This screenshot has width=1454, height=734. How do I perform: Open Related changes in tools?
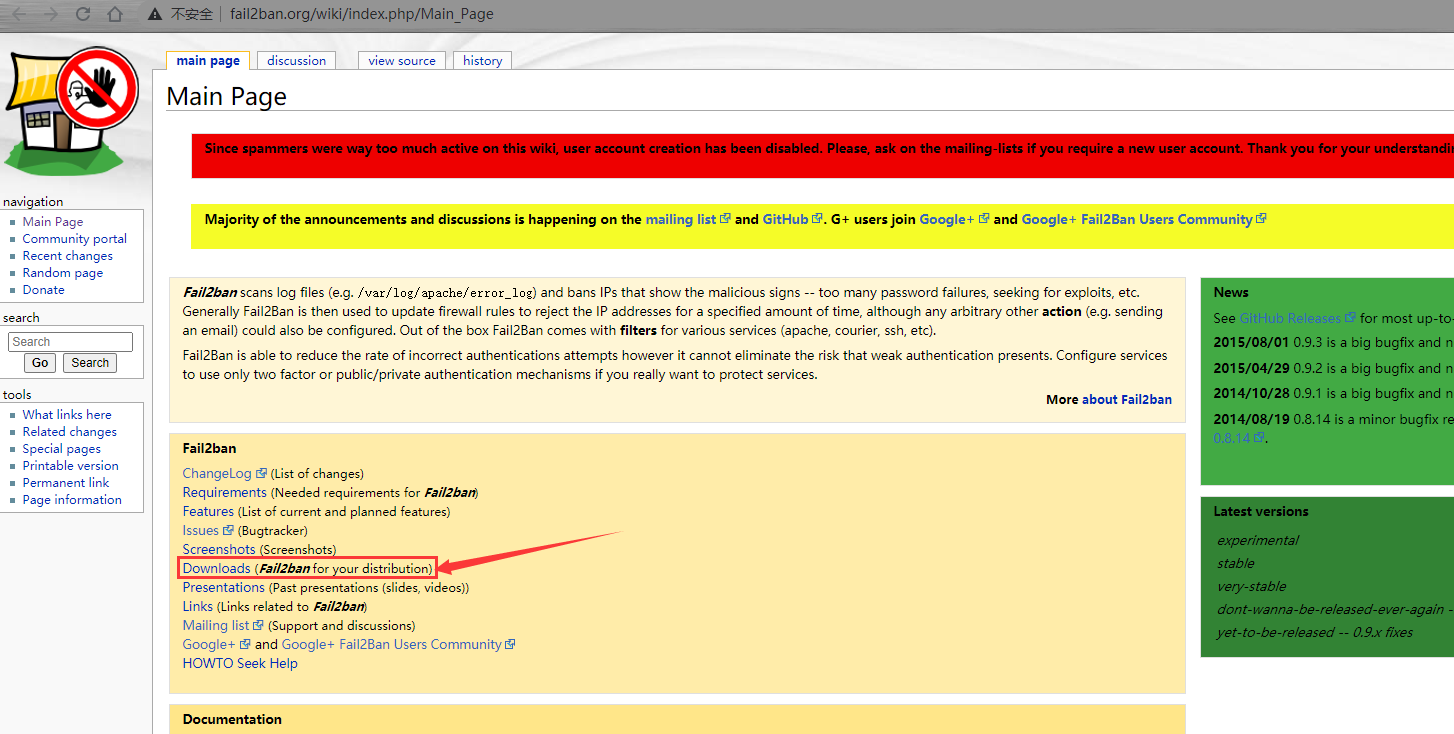(x=70, y=432)
